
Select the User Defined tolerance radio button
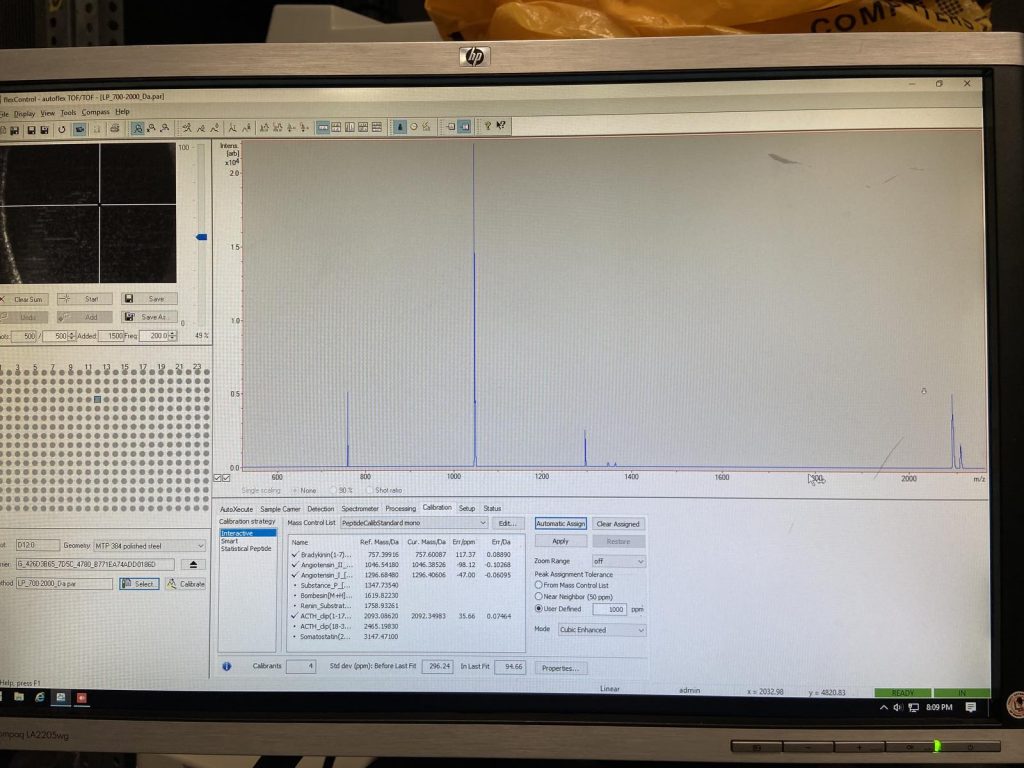click(538, 610)
